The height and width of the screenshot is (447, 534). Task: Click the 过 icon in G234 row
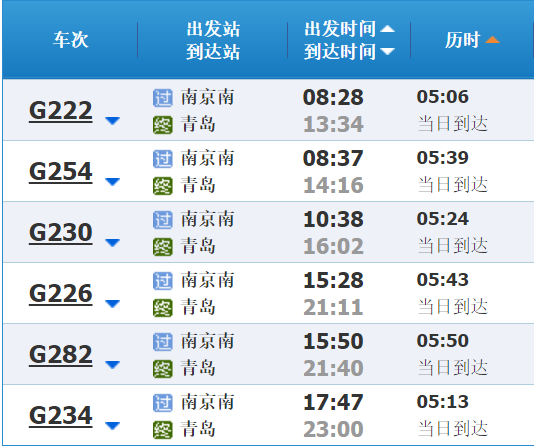(x=162, y=403)
